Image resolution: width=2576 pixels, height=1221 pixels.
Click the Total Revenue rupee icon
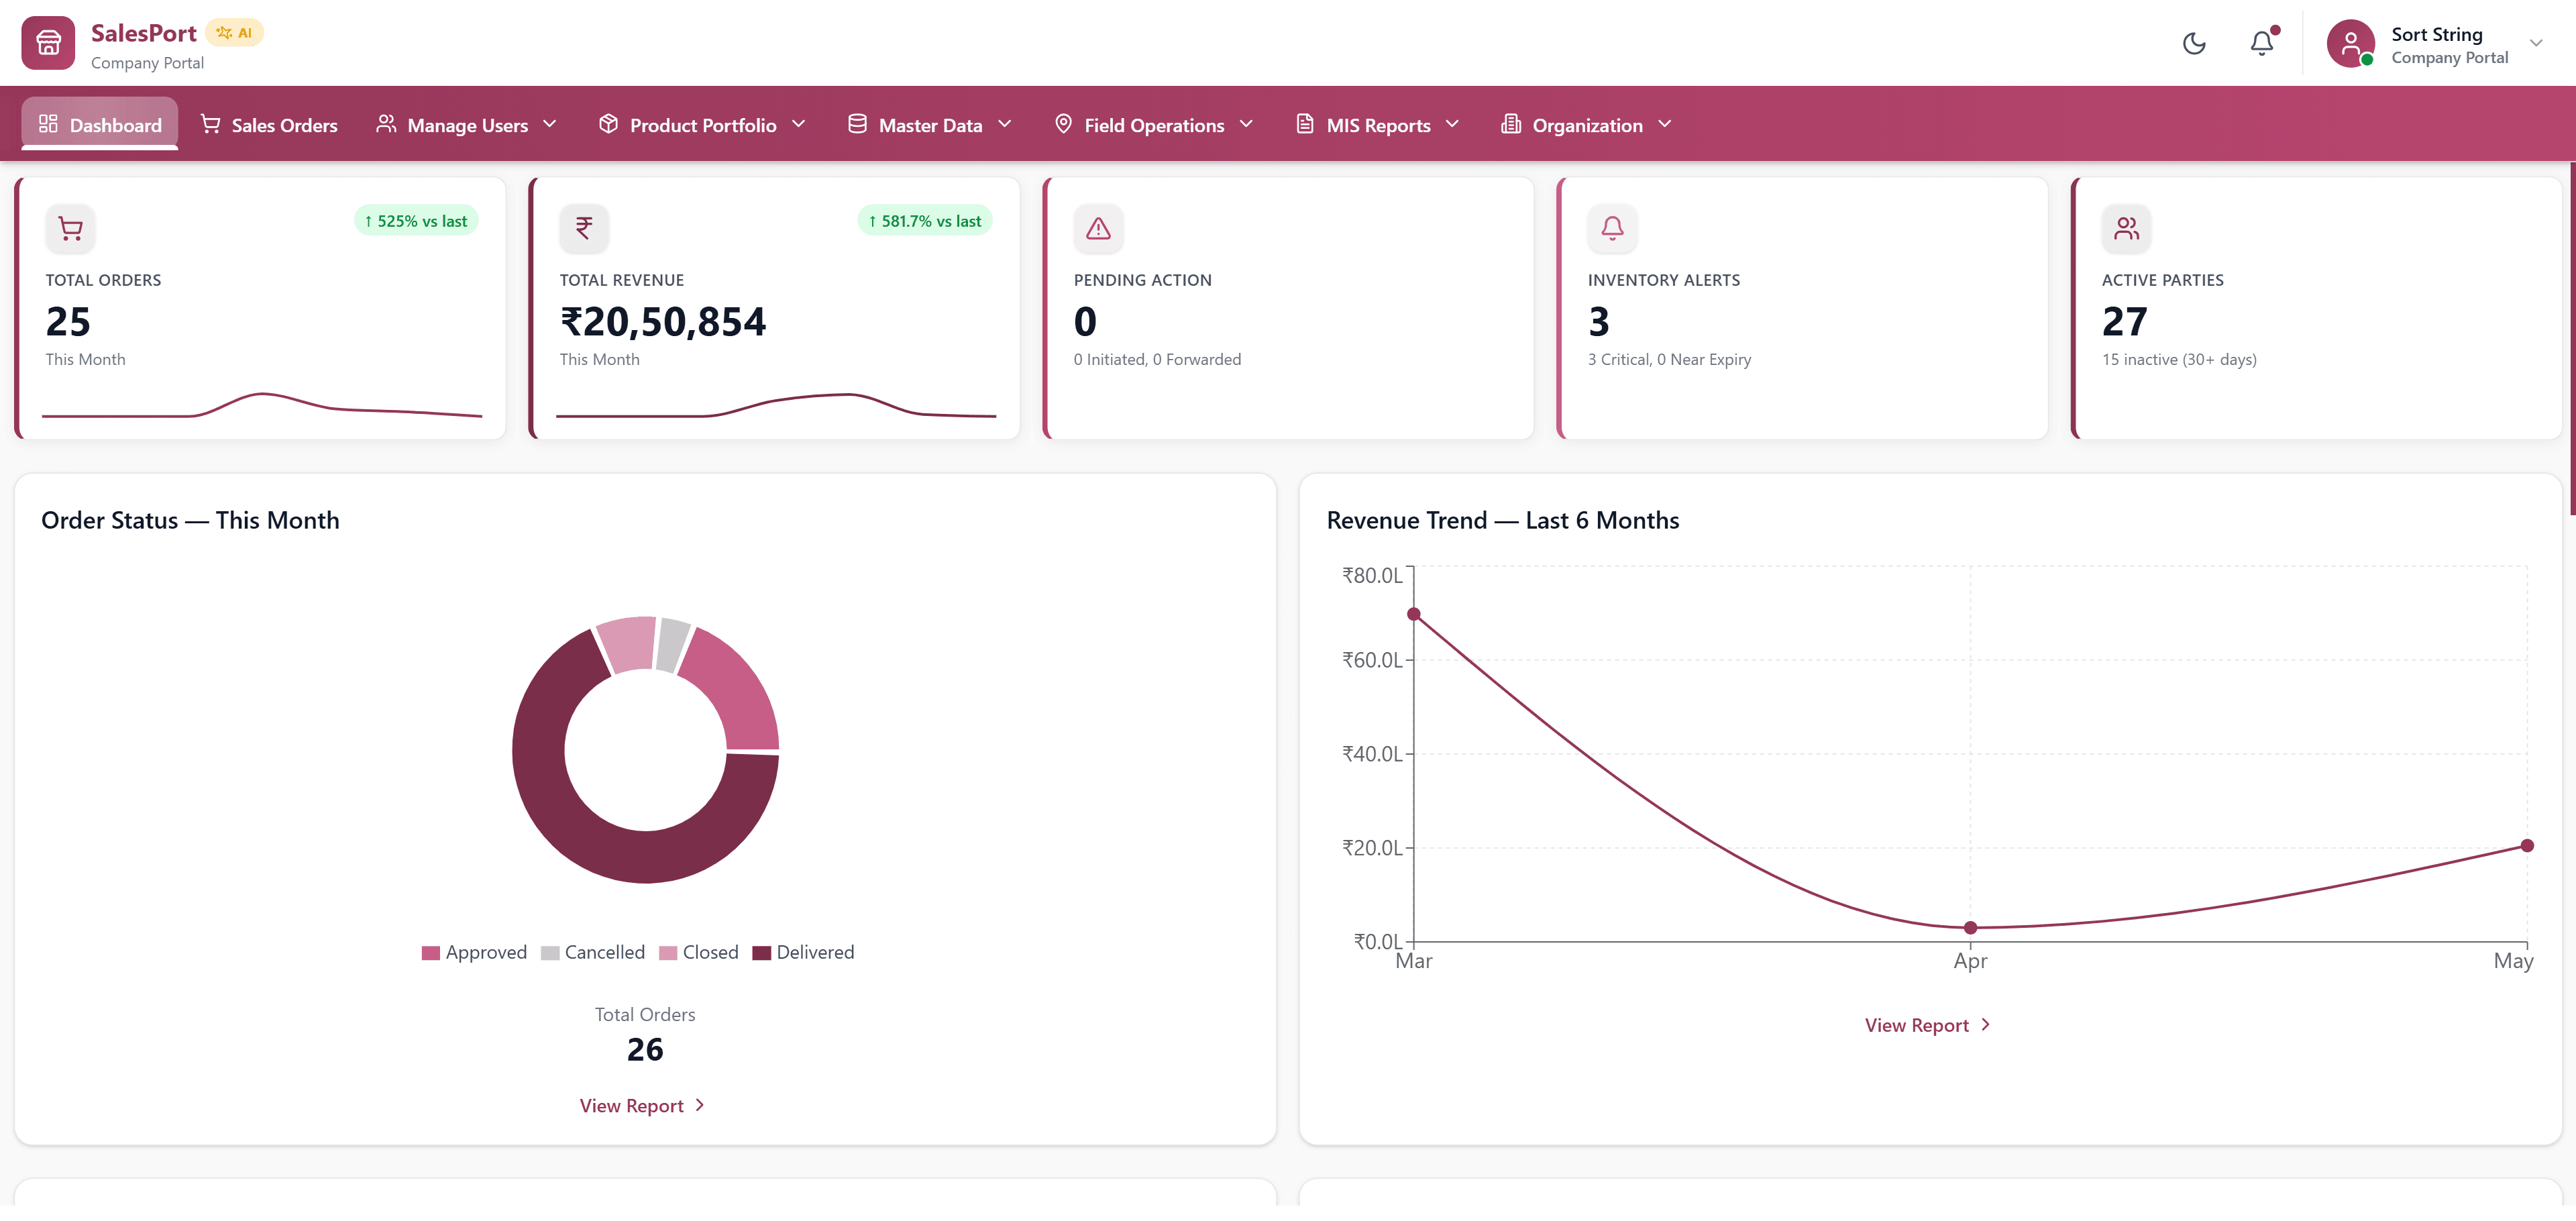tap(584, 229)
